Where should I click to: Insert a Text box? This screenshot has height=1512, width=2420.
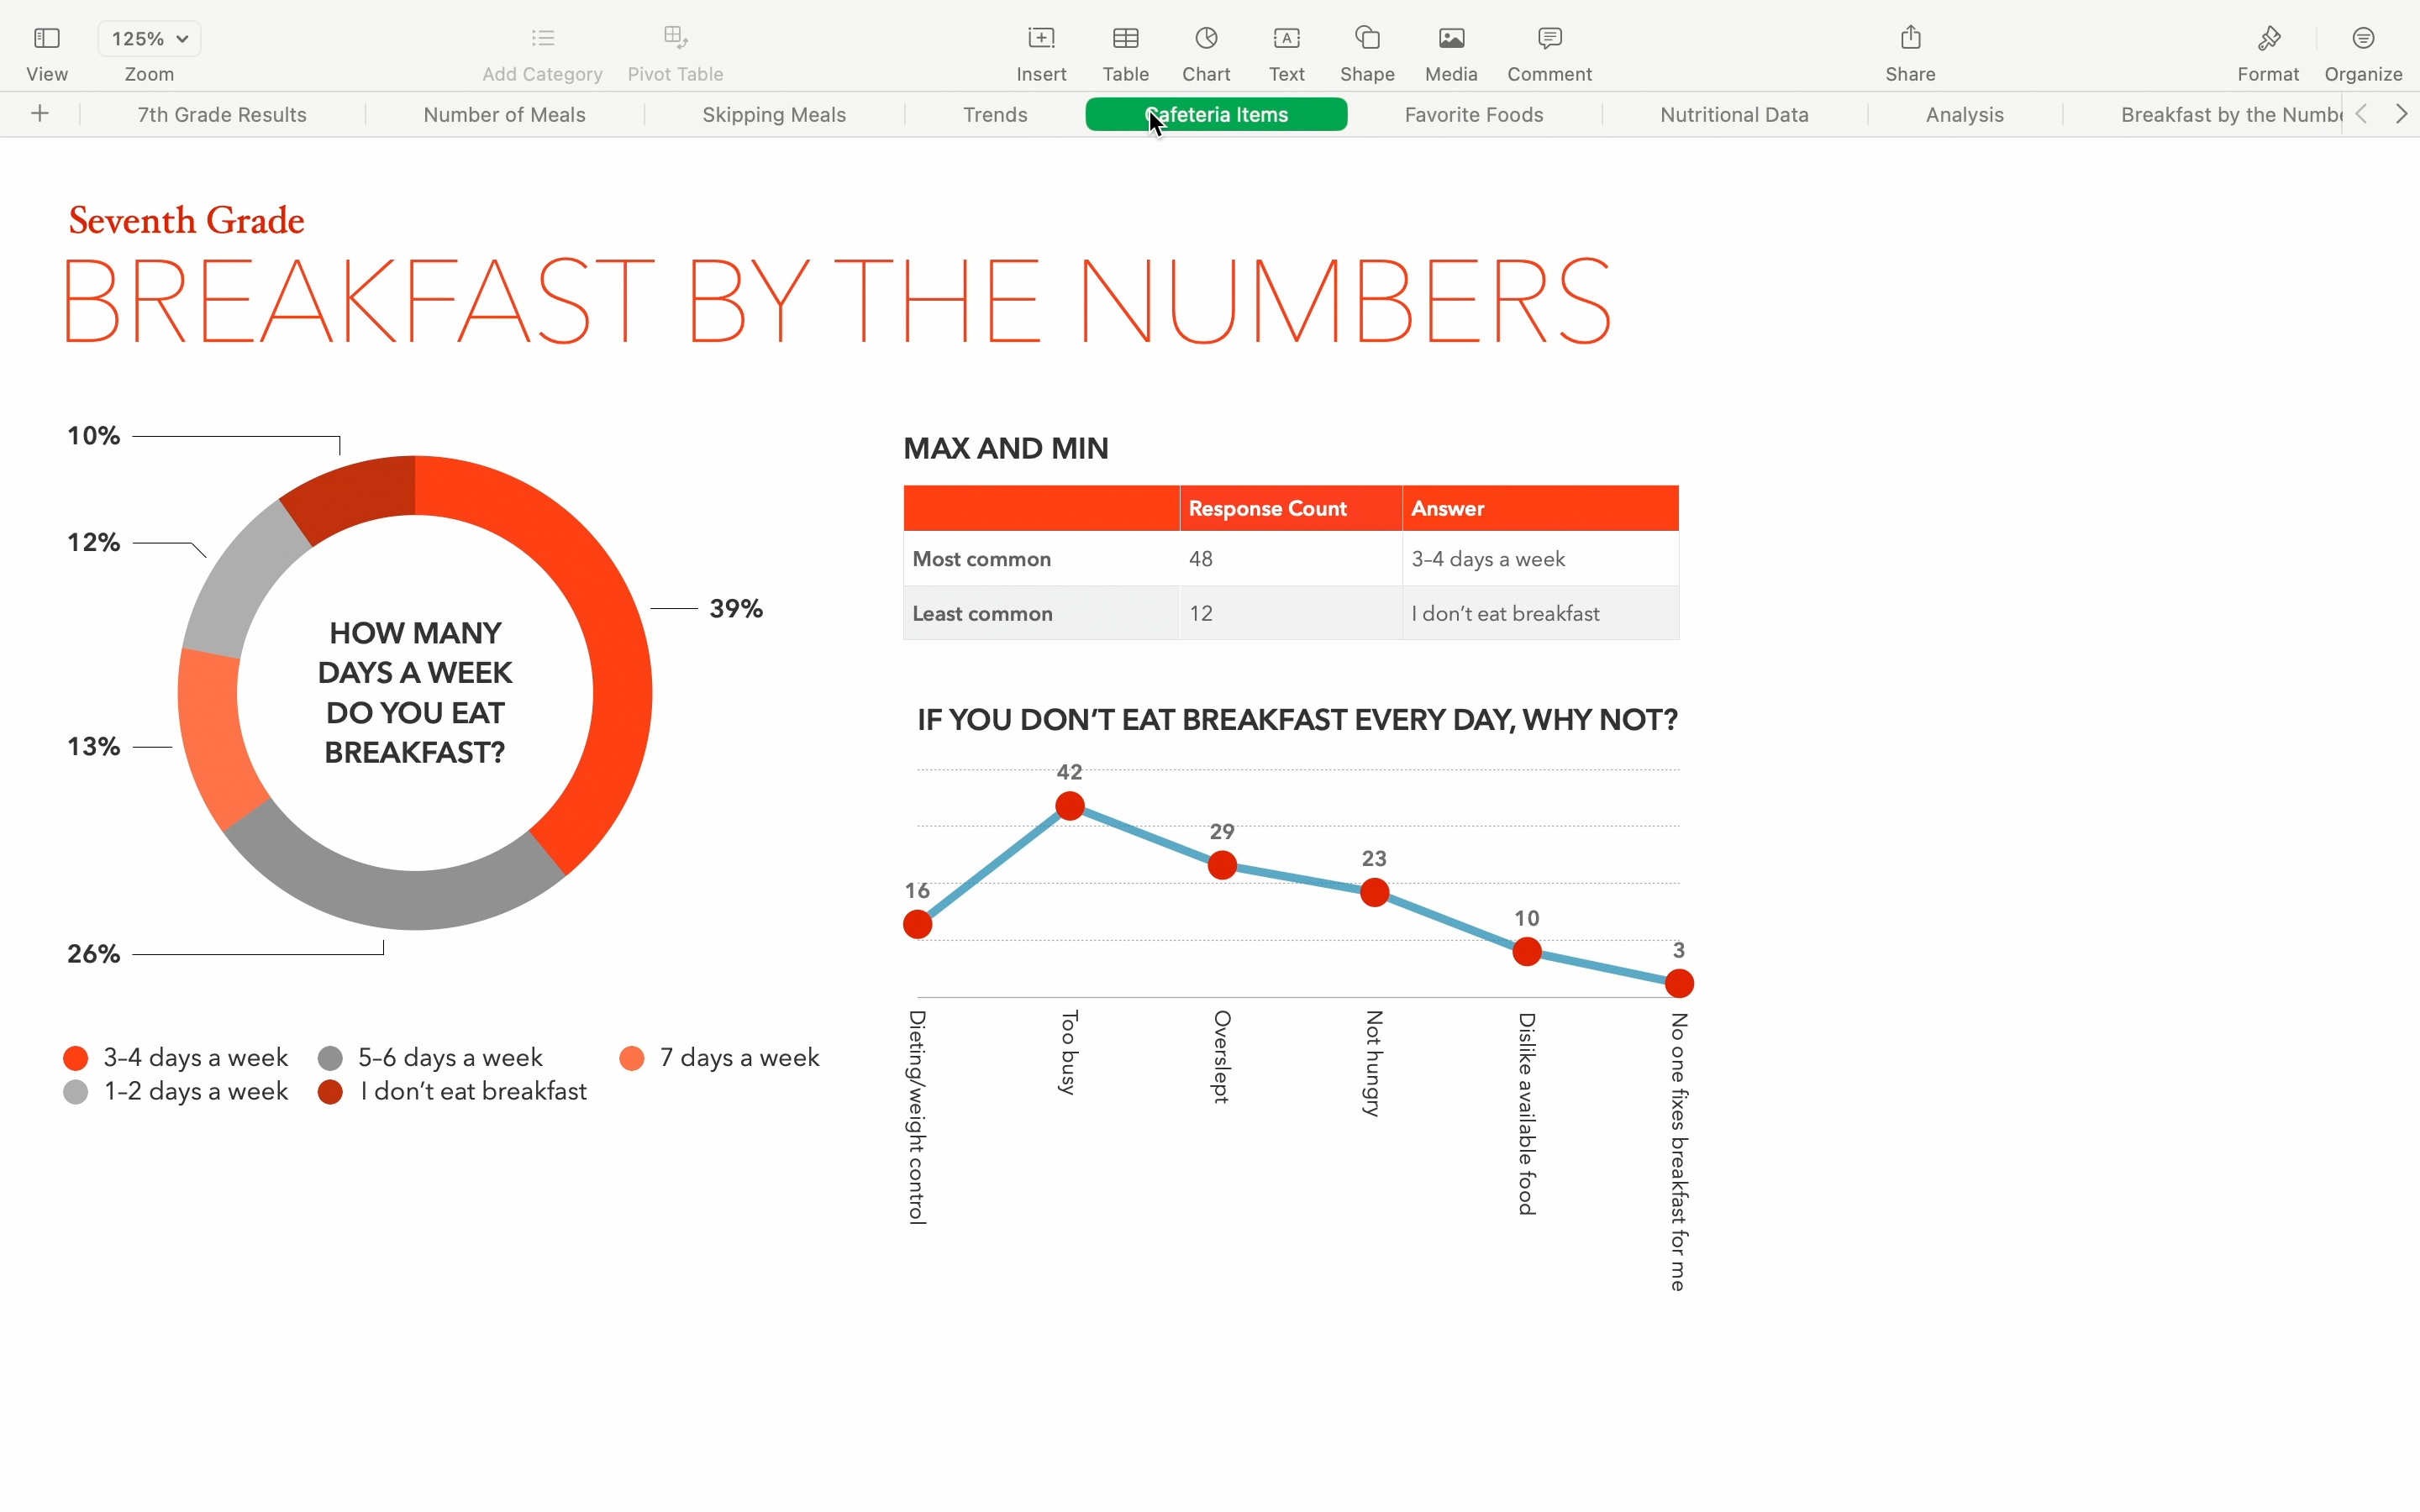click(1286, 39)
